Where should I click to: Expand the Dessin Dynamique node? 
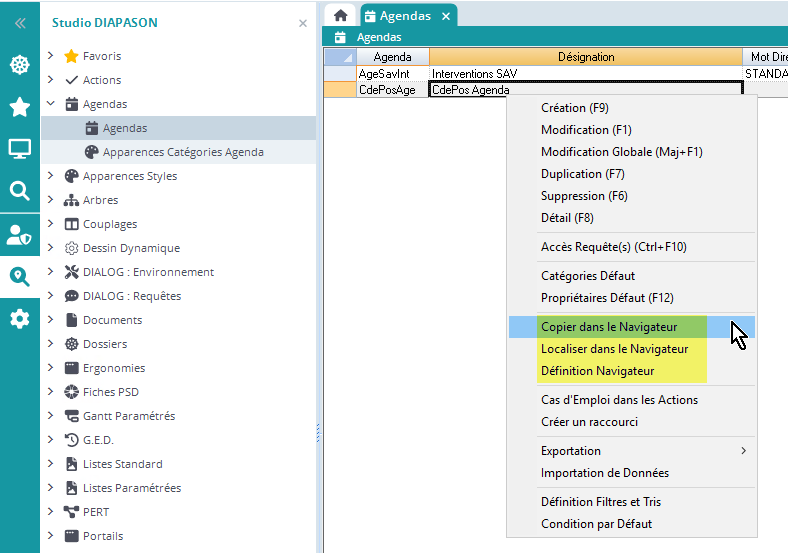pyautogui.click(x=51, y=248)
